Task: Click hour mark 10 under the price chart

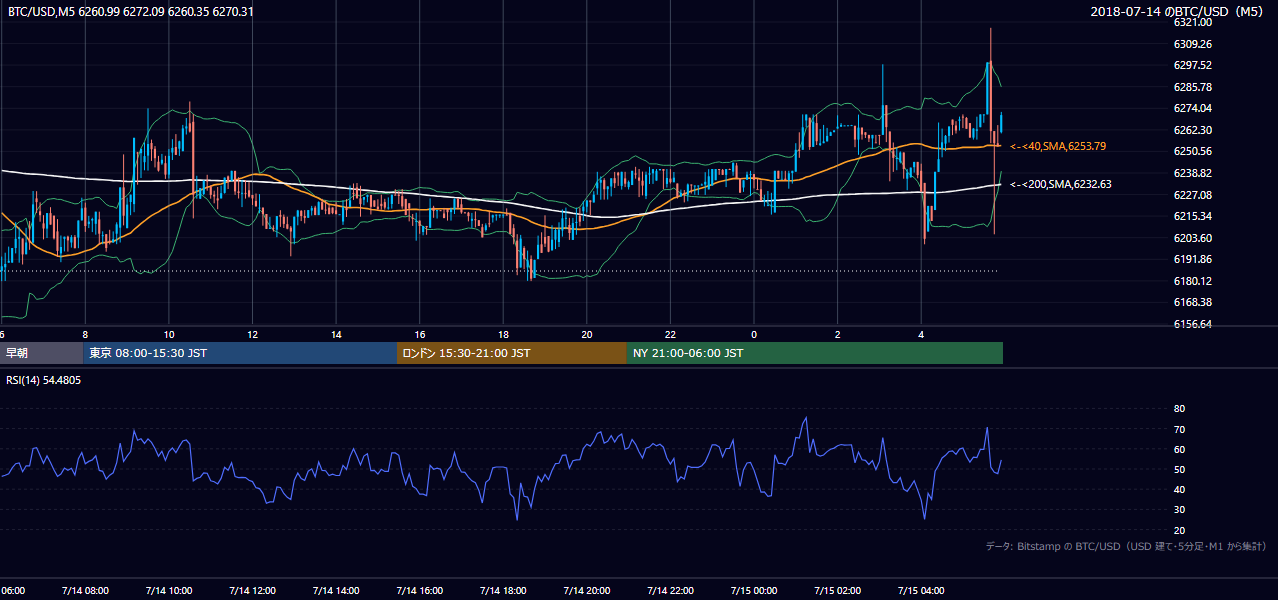Action: click(x=169, y=335)
